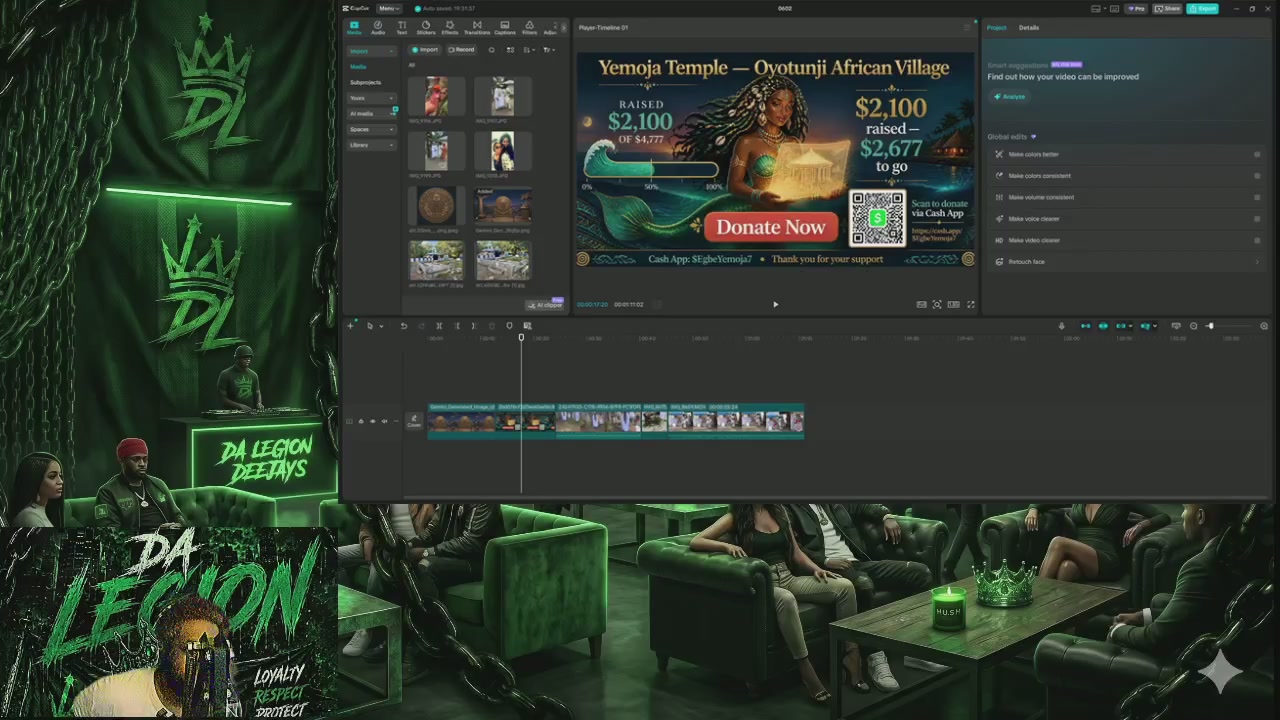Click the Pro upgrade button
Screen dimensions: 1280x720
1136,9
